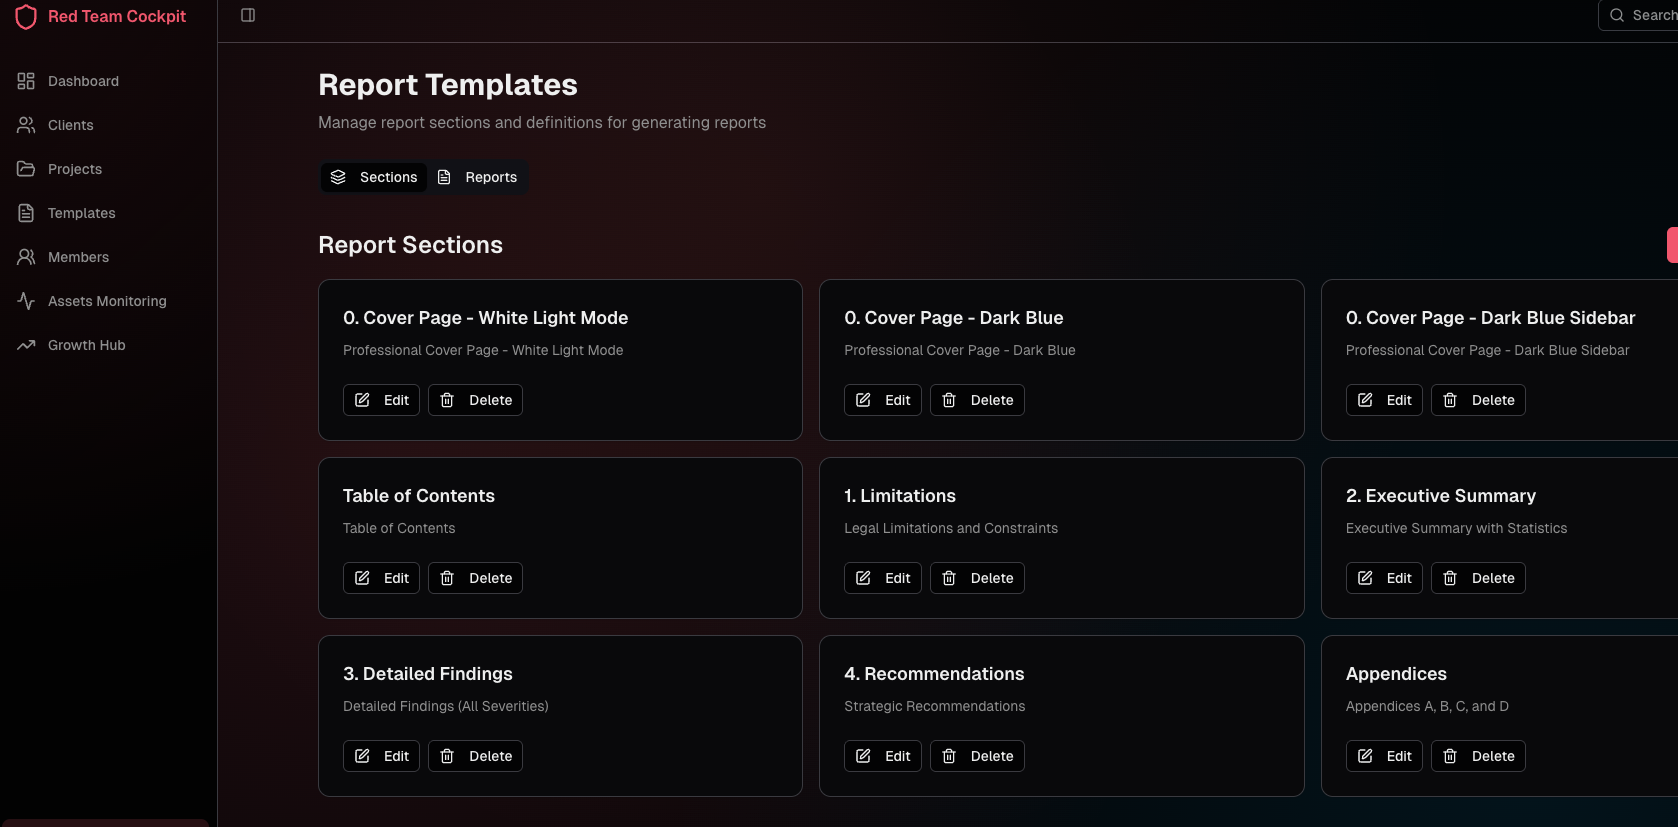Image resolution: width=1678 pixels, height=827 pixels.
Task: Open the Dashboard grid icon
Action: click(26, 81)
